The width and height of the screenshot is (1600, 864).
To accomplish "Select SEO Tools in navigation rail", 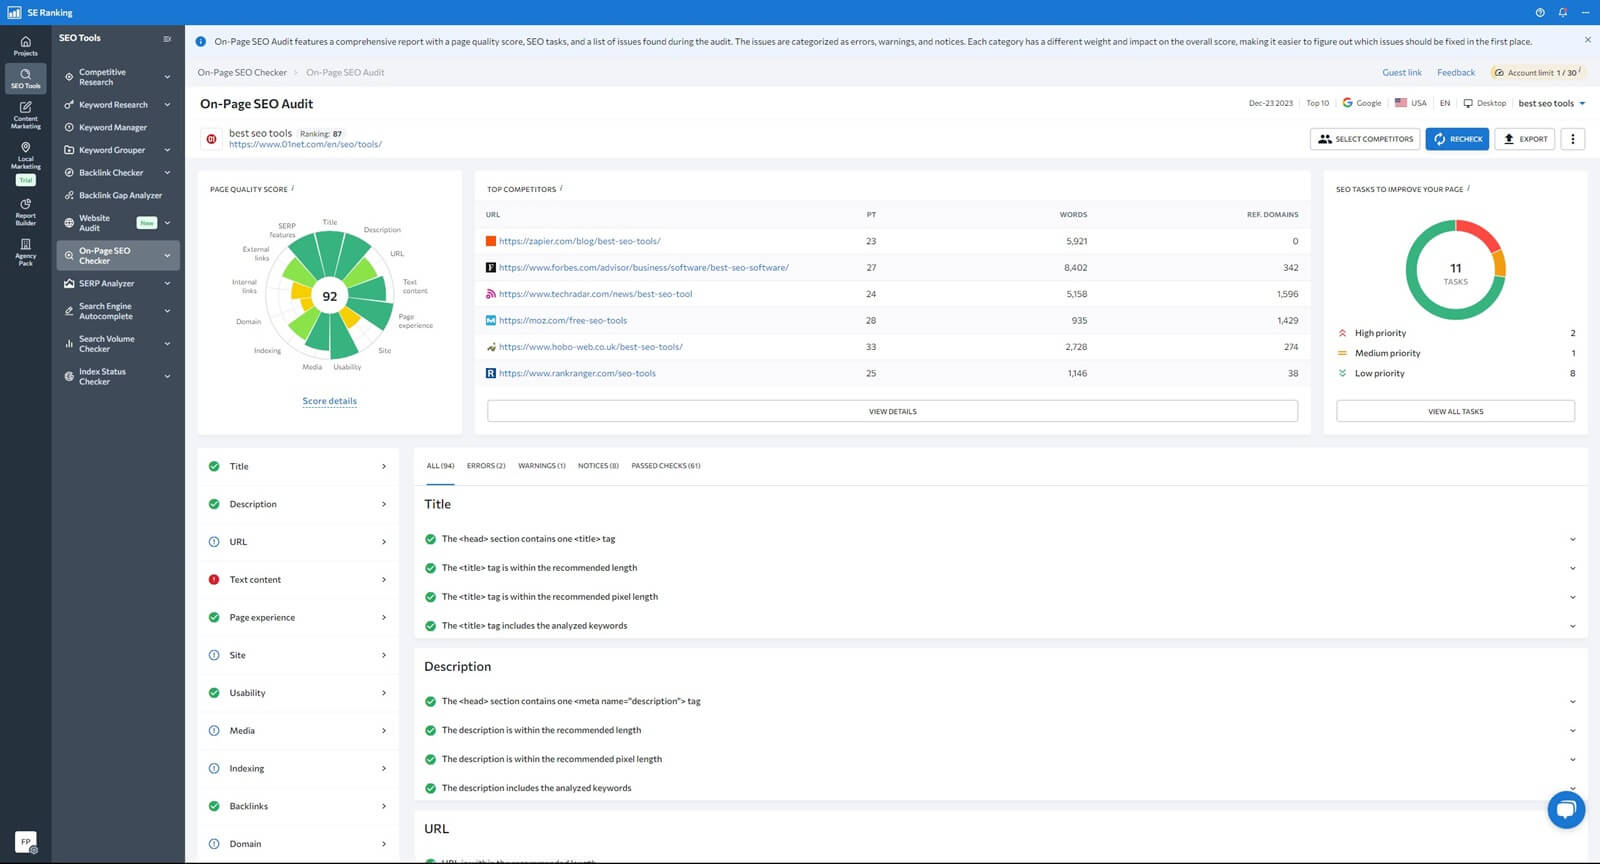I will click(x=25, y=78).
